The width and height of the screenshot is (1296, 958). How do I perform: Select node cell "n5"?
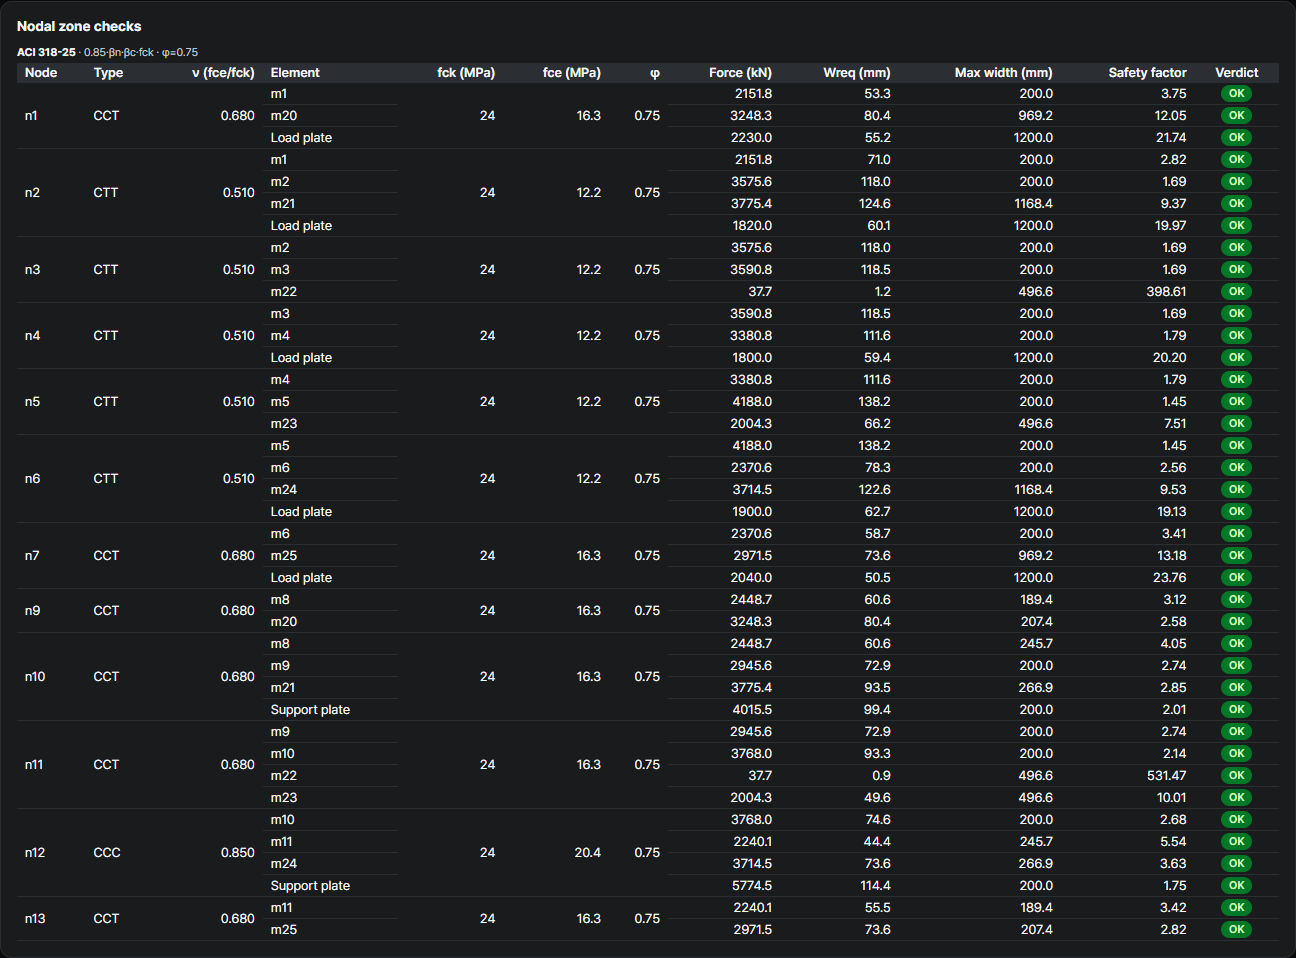point(32,402)
